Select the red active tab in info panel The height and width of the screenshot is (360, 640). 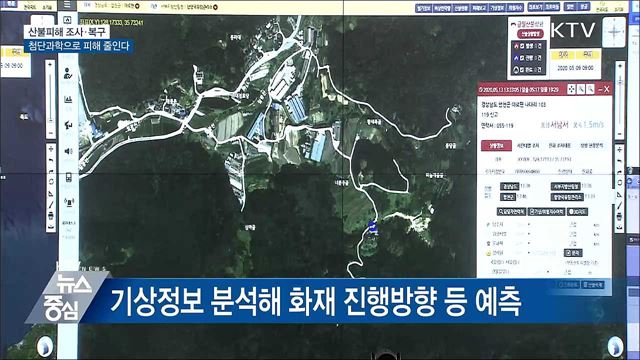pyautogui.click(x=496, y=146)
